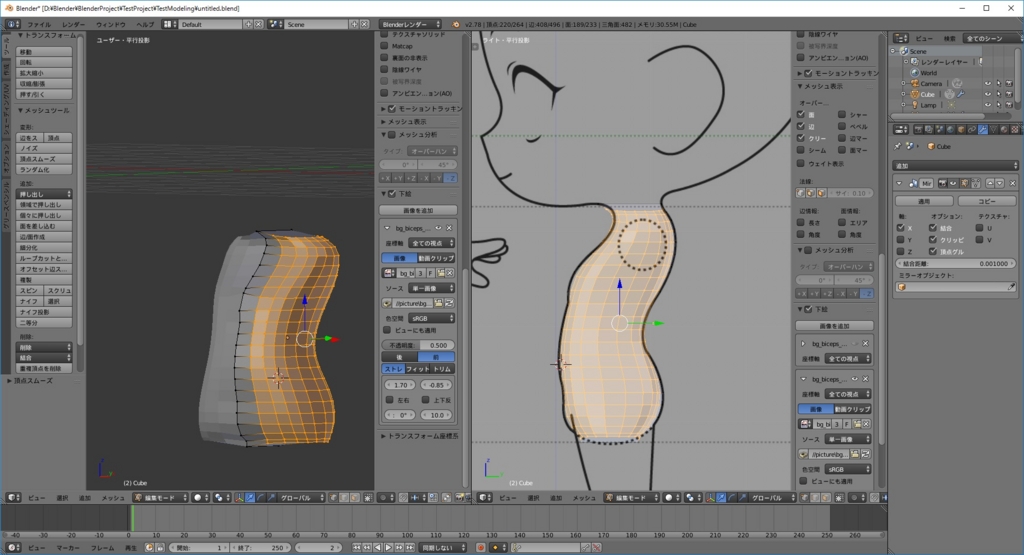Click the right viewport editor type icon

click(x=484, y=498)
